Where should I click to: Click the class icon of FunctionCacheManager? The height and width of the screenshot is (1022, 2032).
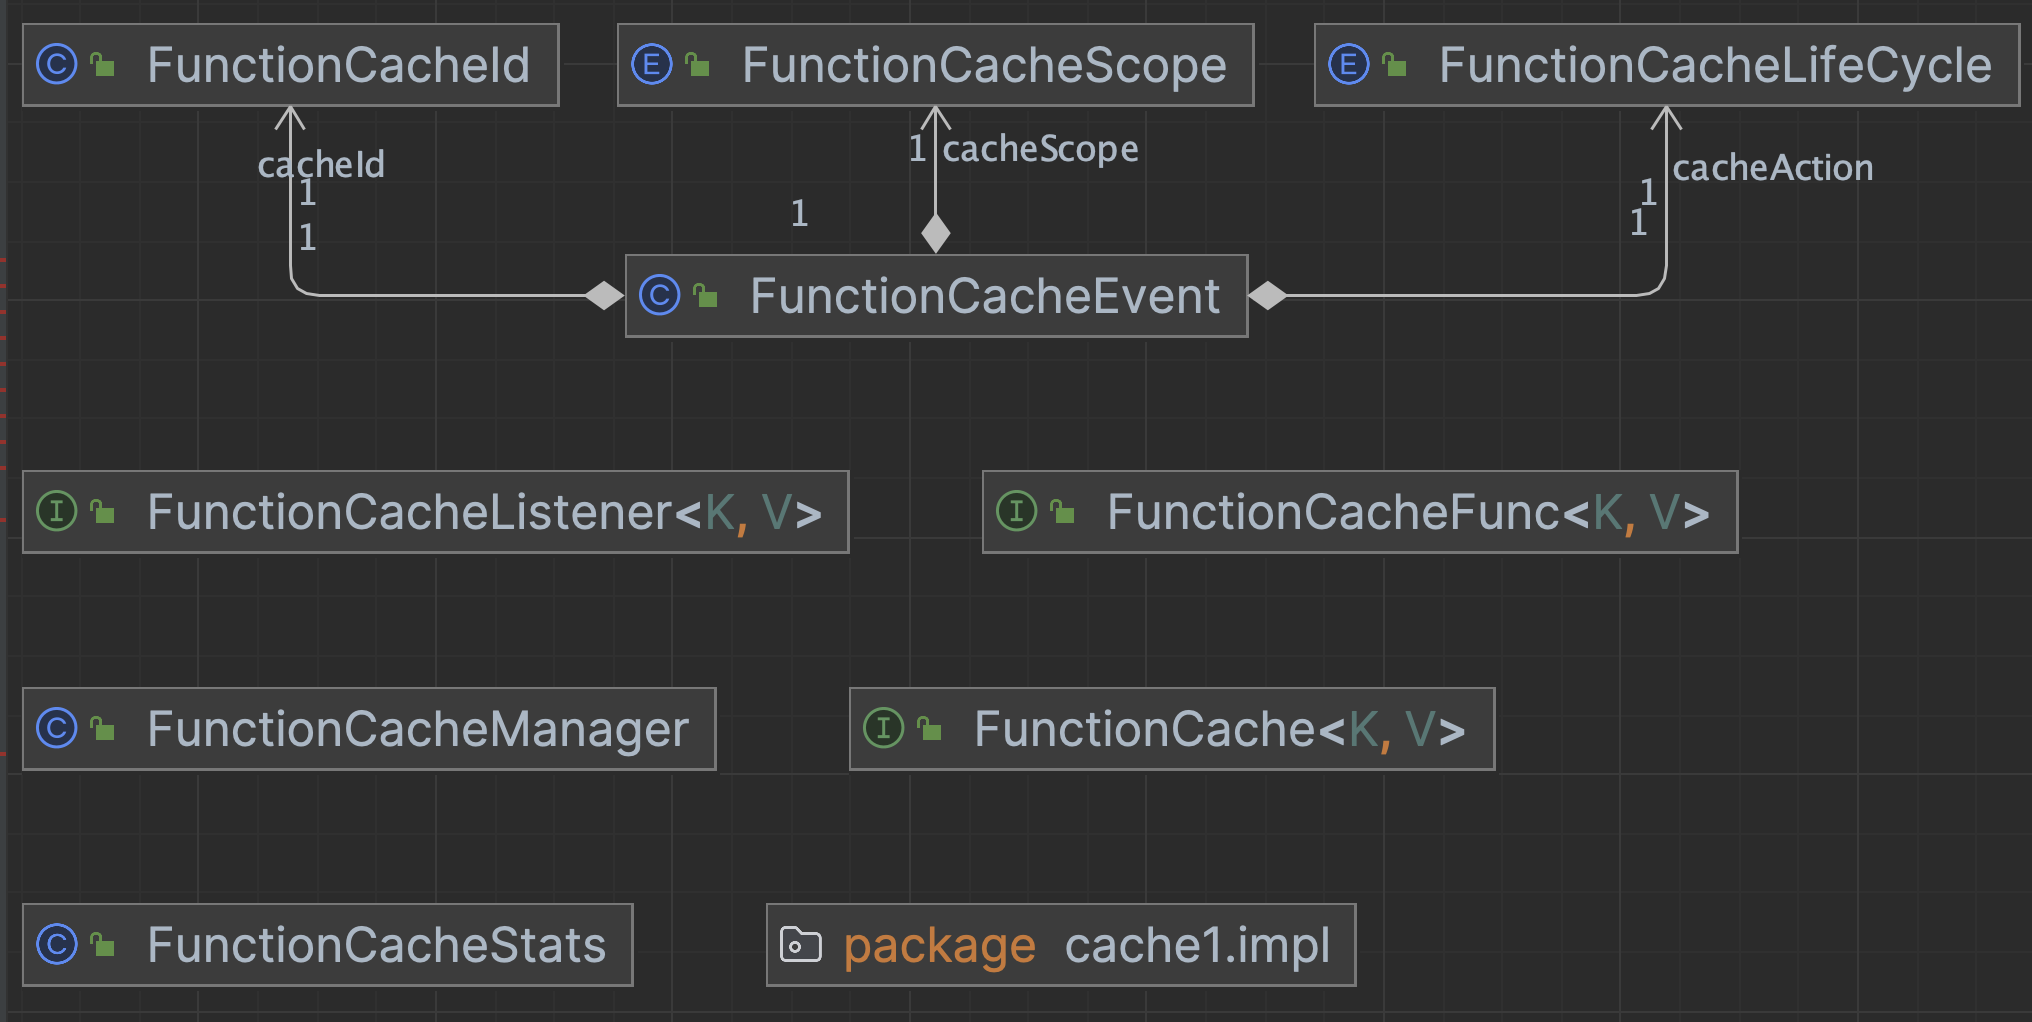tap(57, 728)
